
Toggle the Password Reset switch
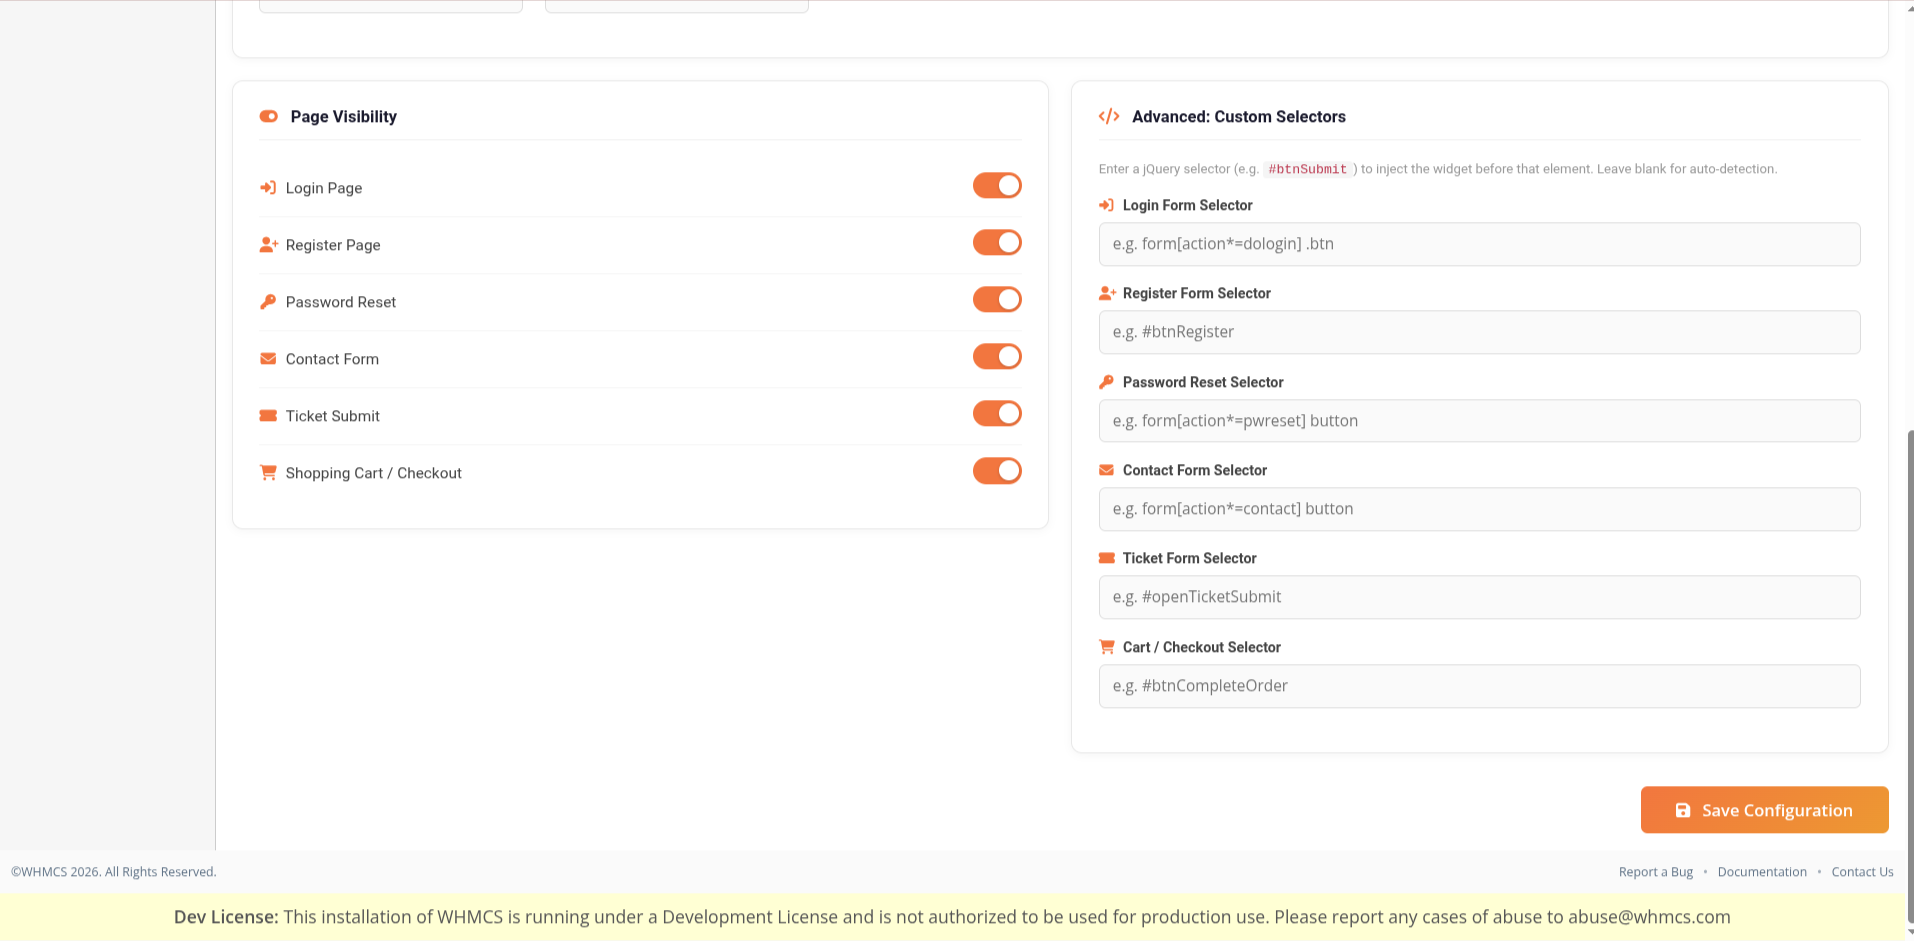click(996, 300)
